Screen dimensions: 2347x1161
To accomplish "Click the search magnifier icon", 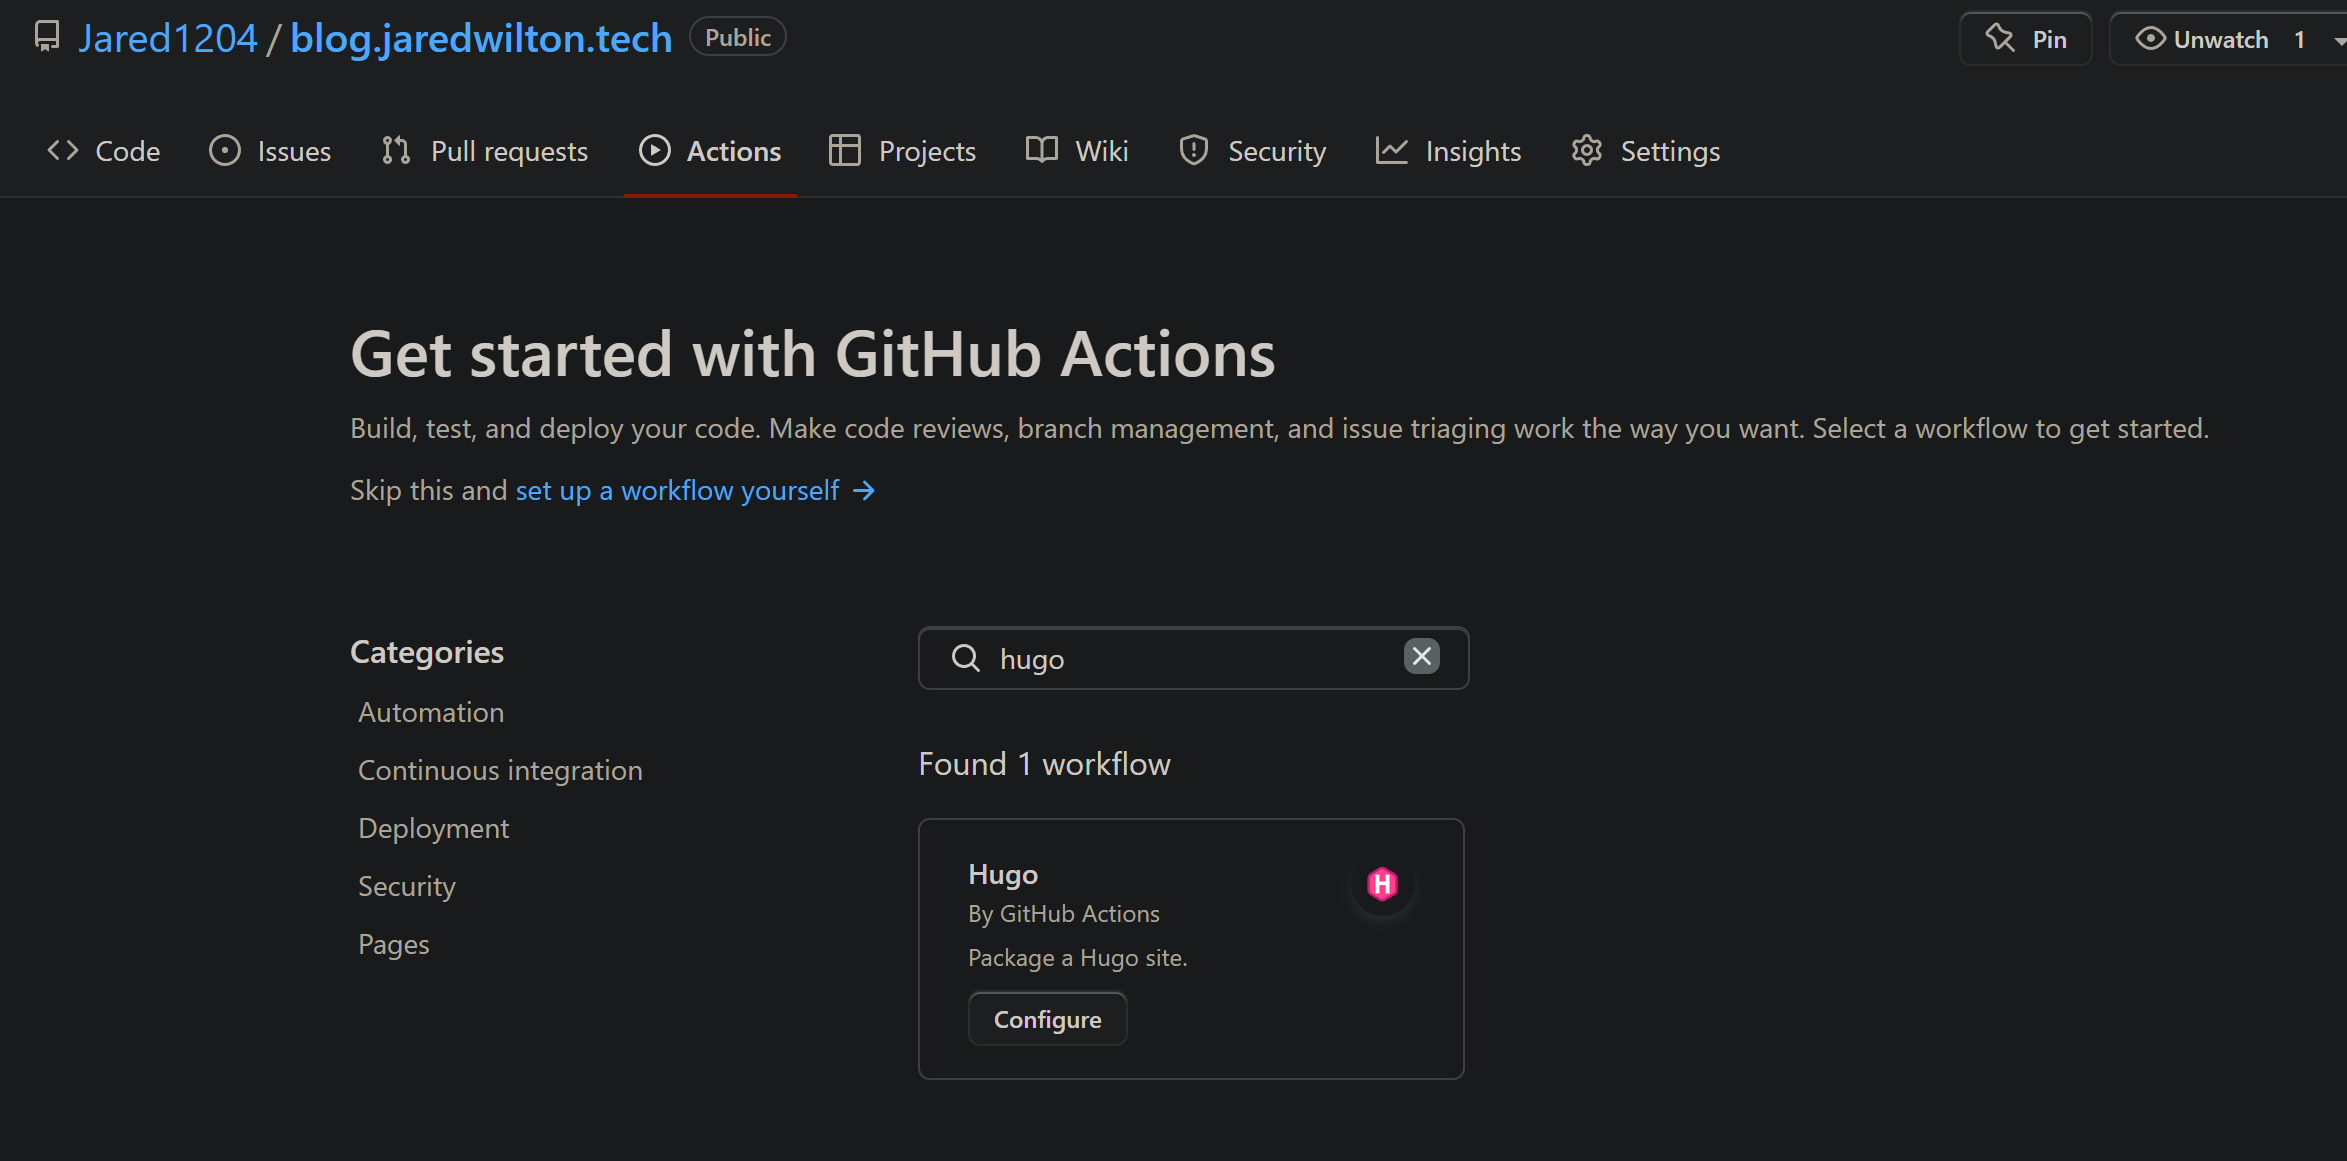I will point(965,658).
